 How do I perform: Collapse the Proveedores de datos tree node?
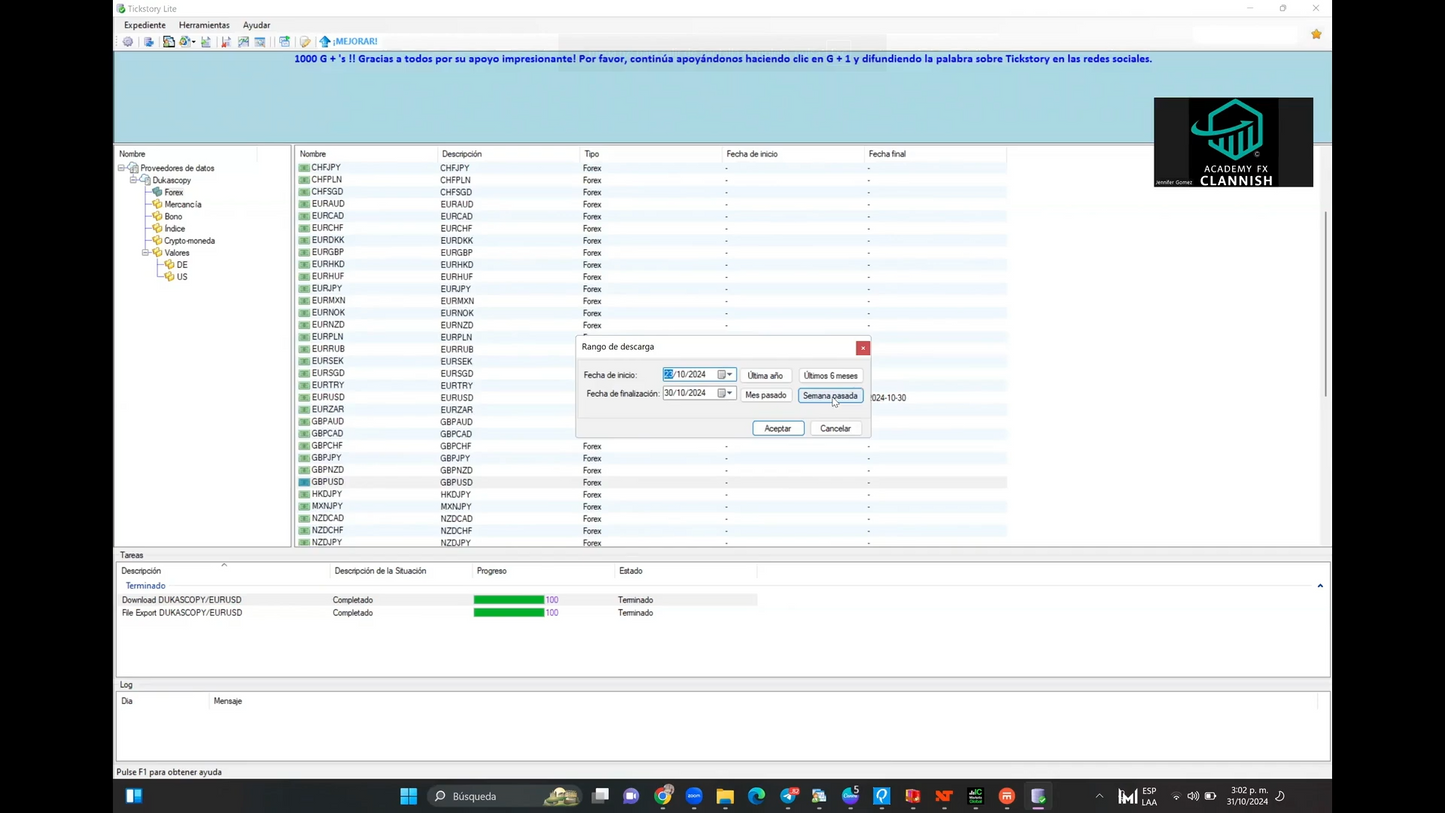(x=122, y=168)
